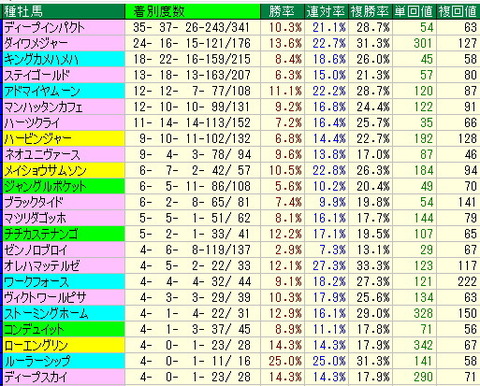
Task: Select 328 単回値 in ストーミングホーム row
Action: 423,313
